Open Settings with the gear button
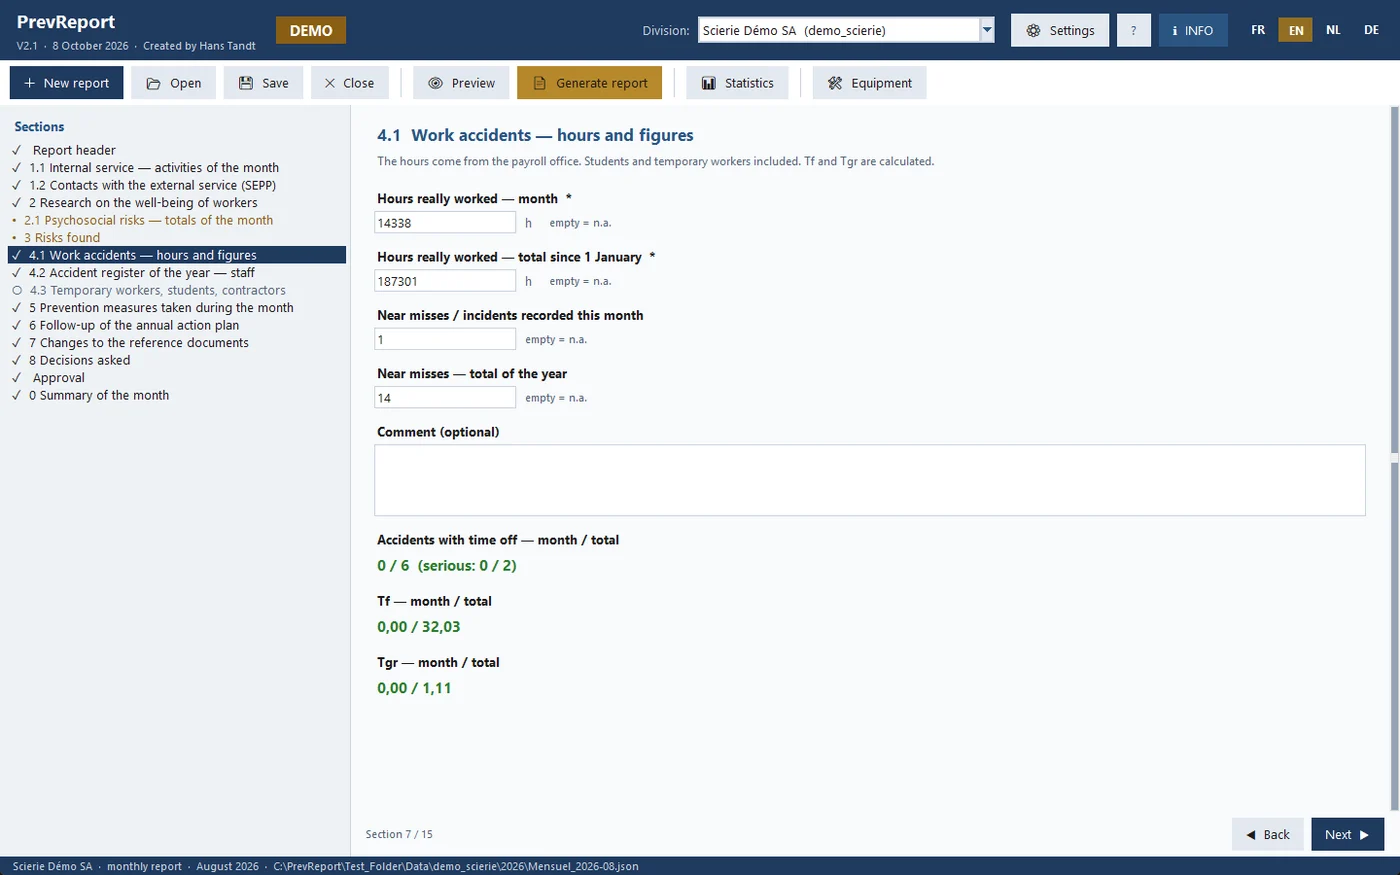Screen dimensions: 1400x875 tap(1060, 30)
